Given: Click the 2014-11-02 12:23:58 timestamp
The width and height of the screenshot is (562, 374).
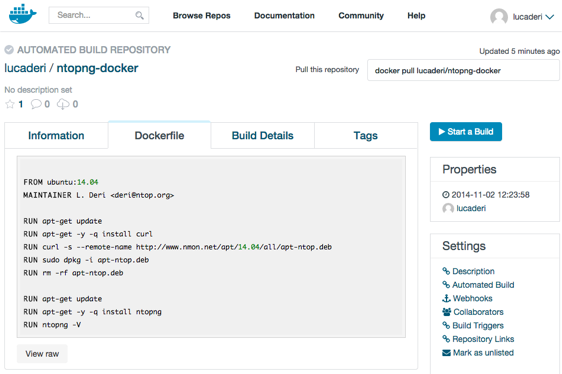Looking at the screenshot, I should pyautogui.click(x=490, y=195).
